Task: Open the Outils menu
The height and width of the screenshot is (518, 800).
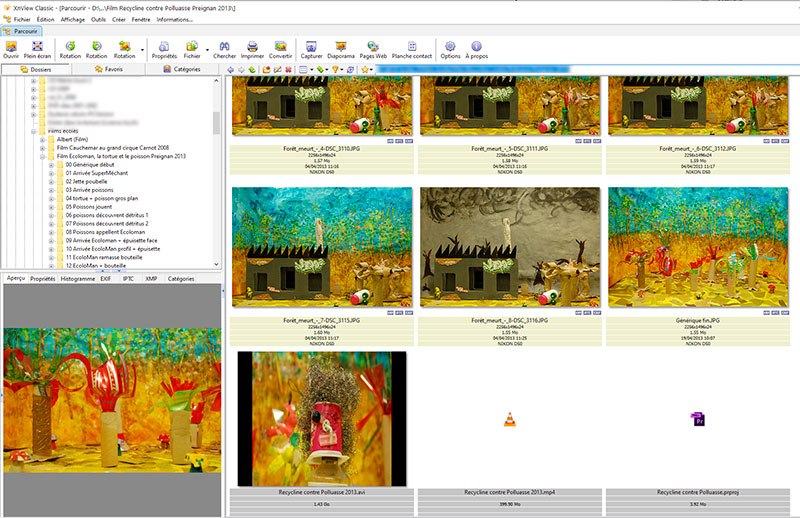Action: point(98,19)
